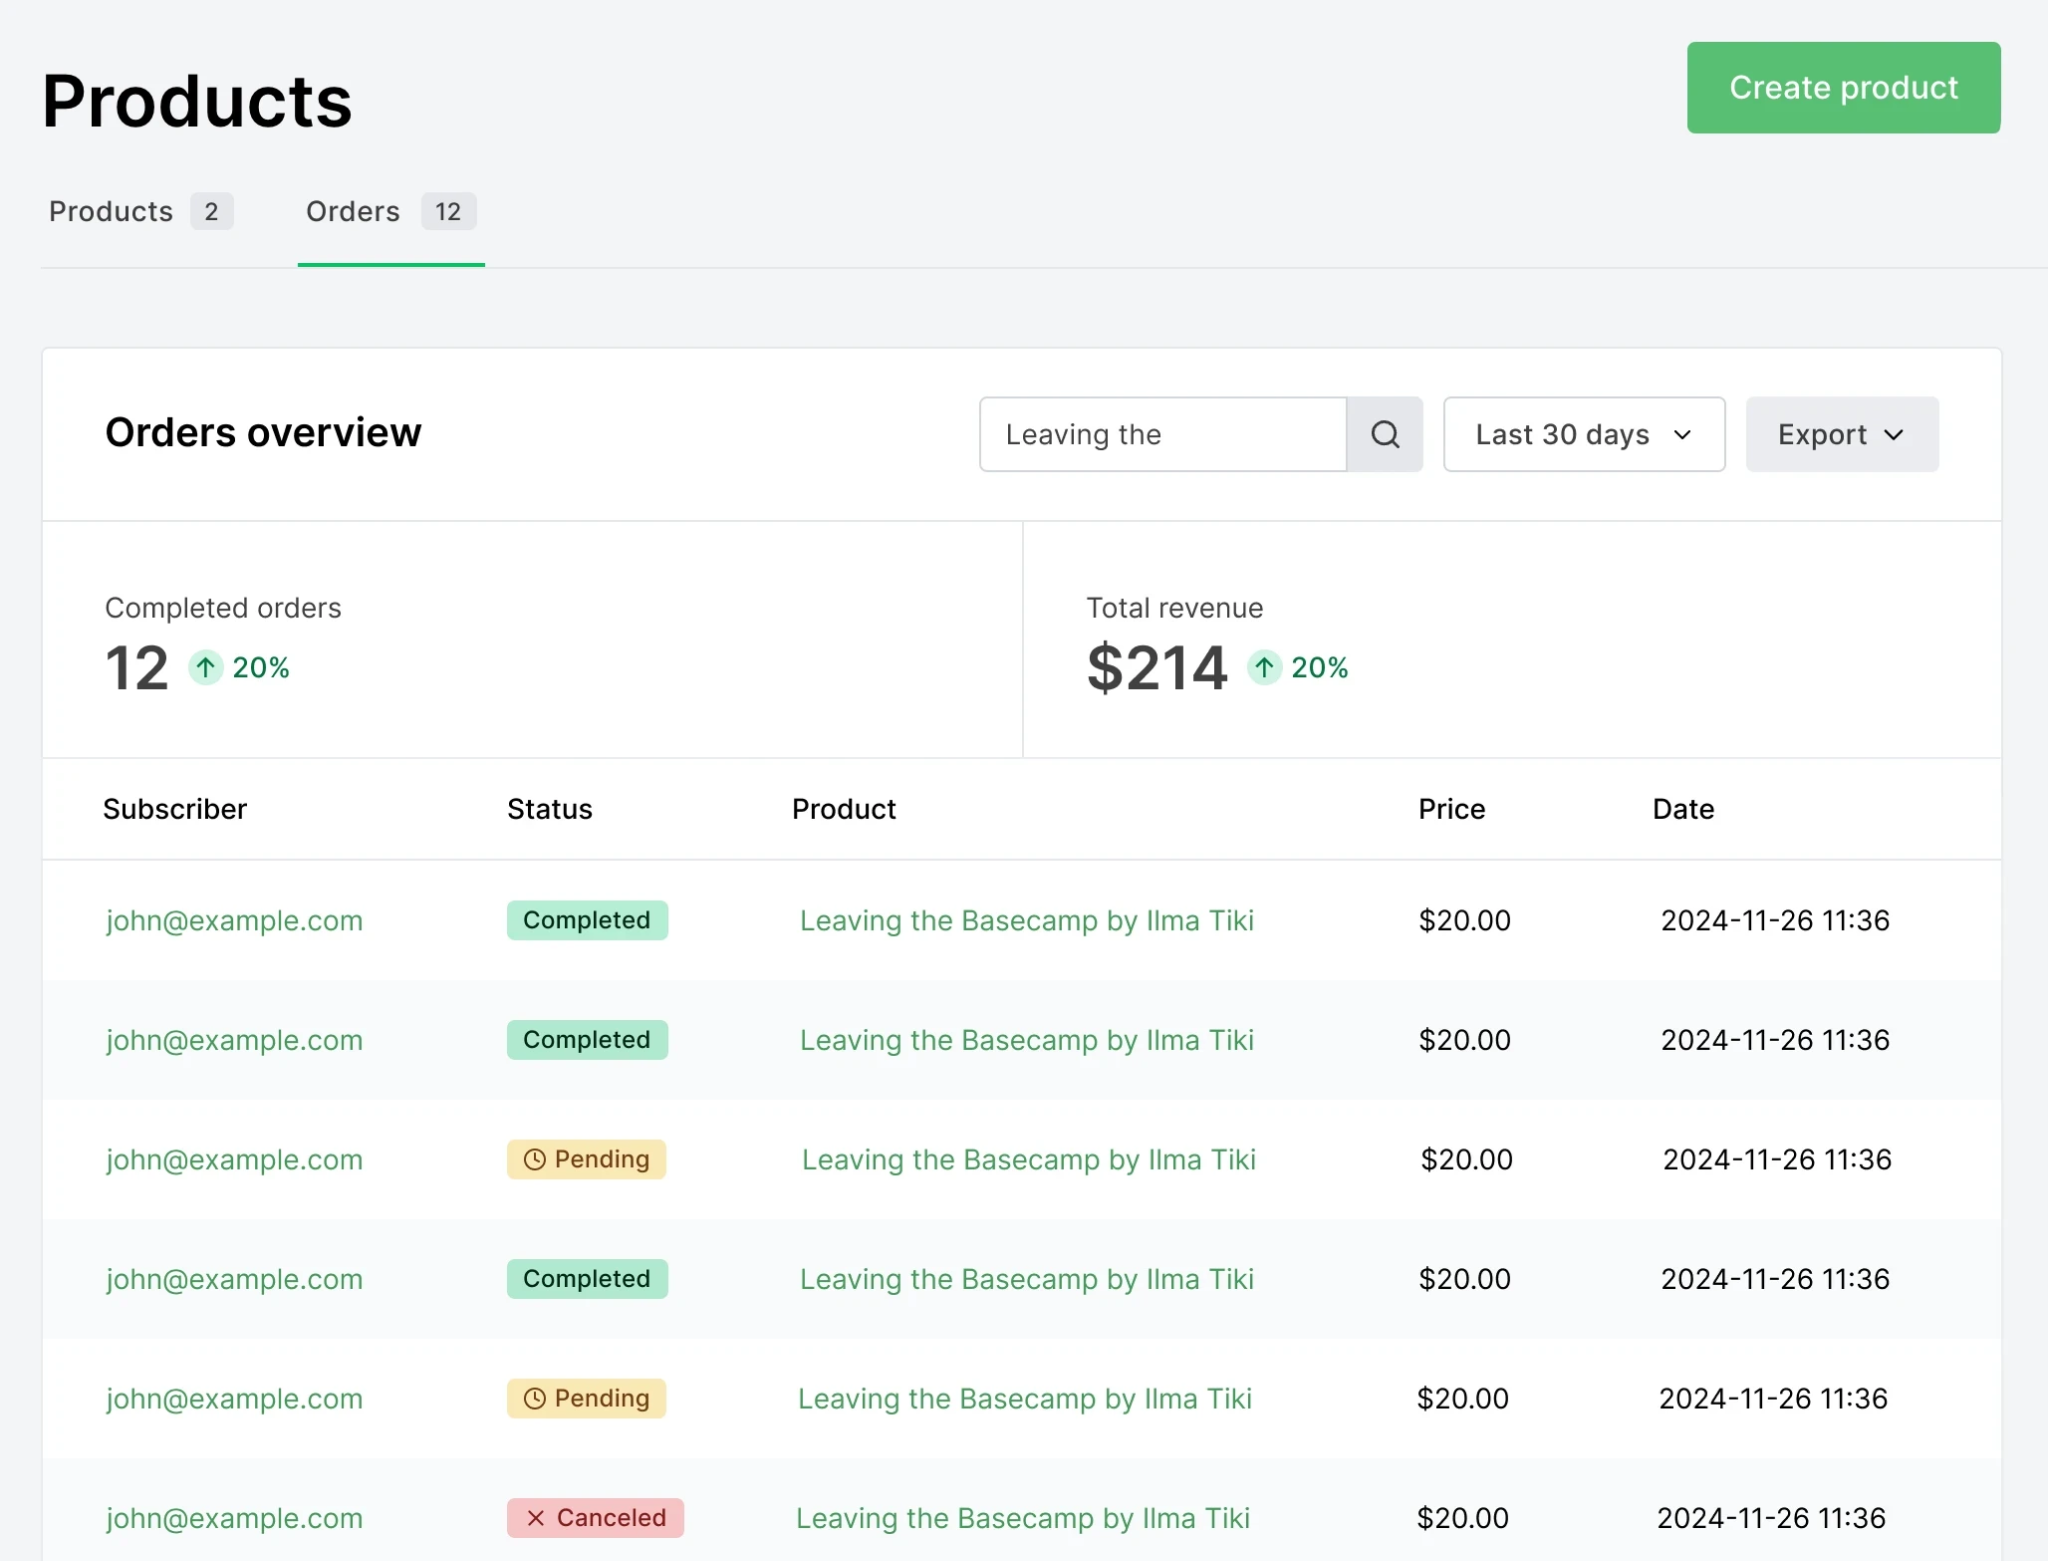Click the Canceled status badge

pyautogui.click(x=595, y=1518)
